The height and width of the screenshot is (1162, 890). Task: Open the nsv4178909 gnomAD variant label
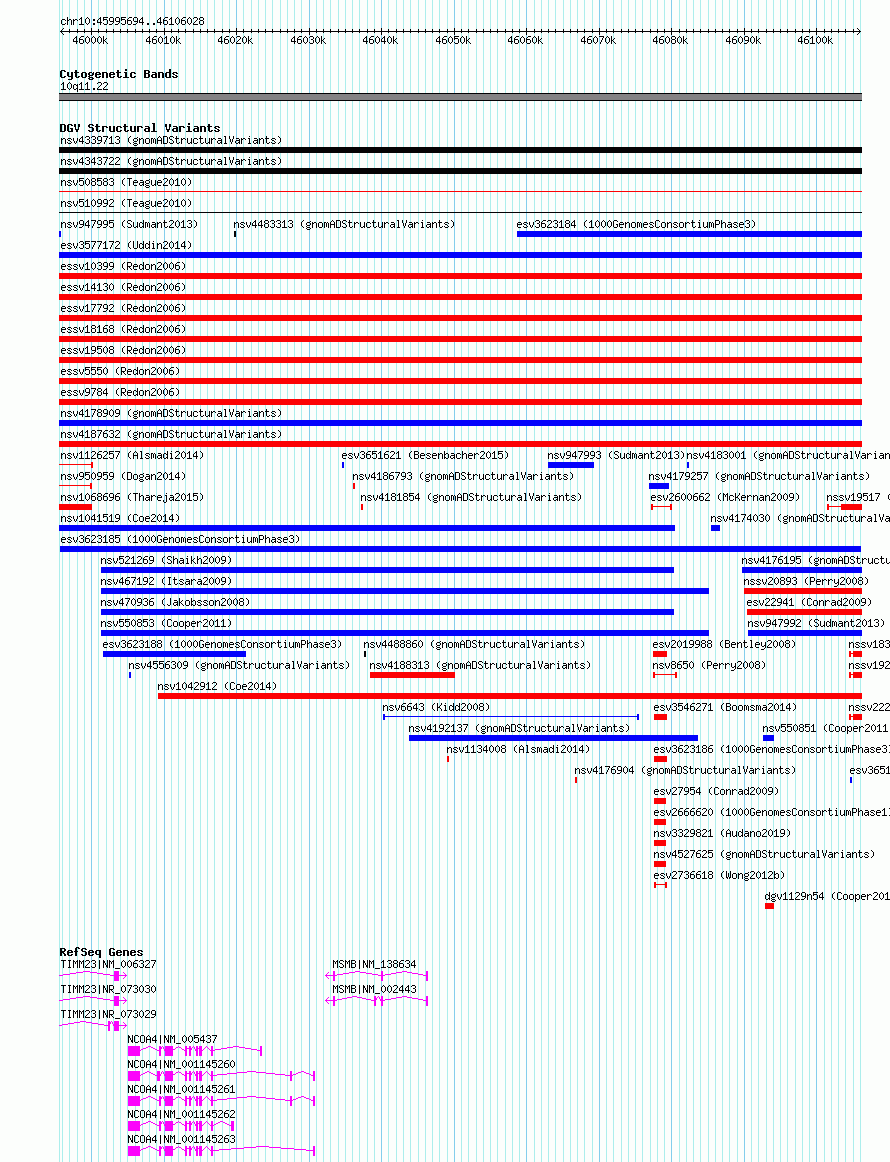(171, 413)
